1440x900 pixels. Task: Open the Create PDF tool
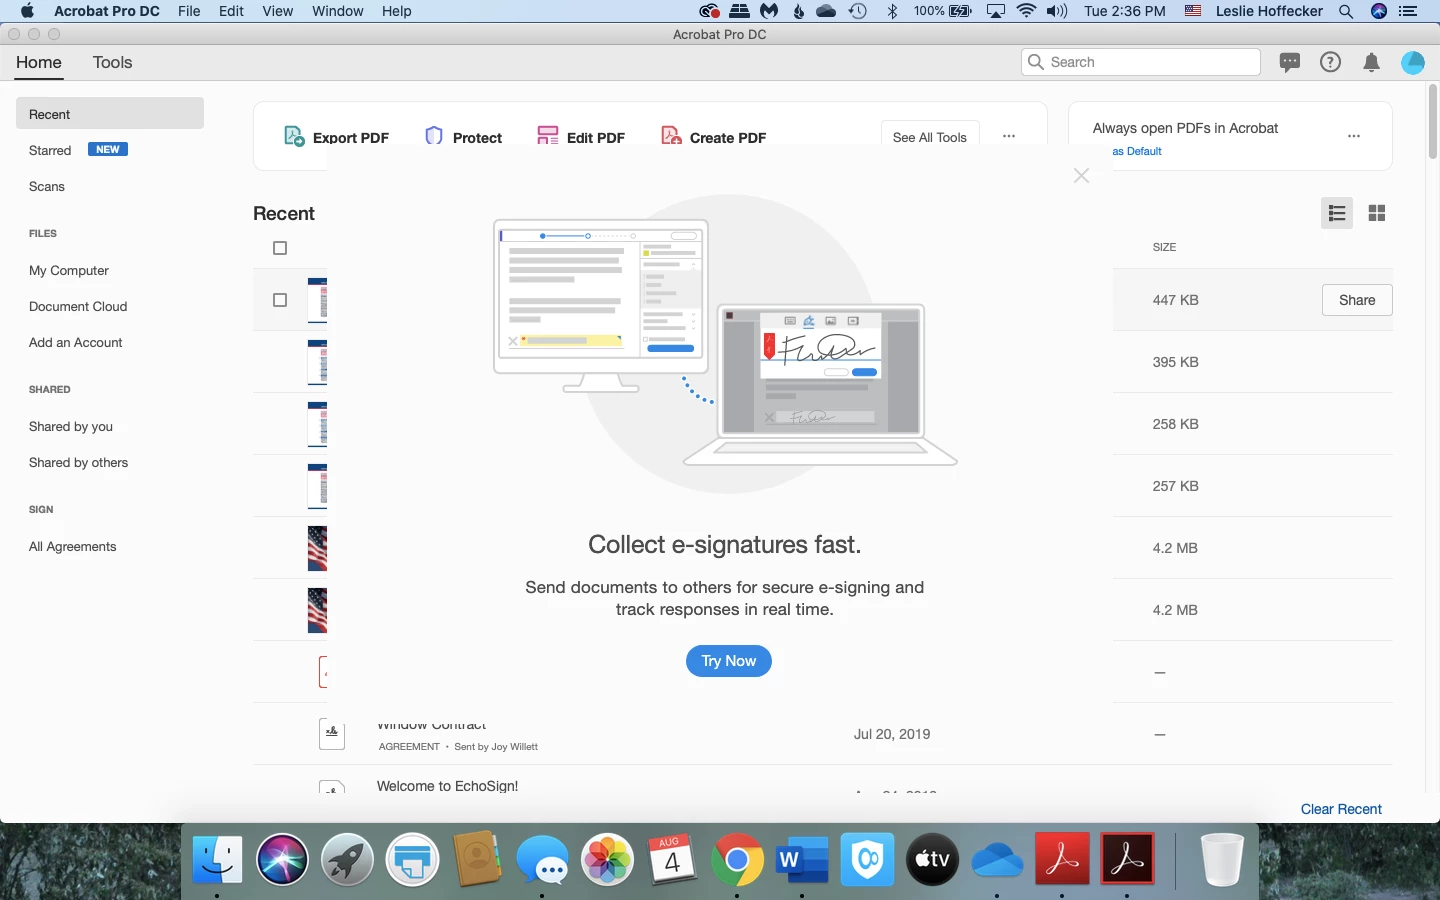[714, 137]
